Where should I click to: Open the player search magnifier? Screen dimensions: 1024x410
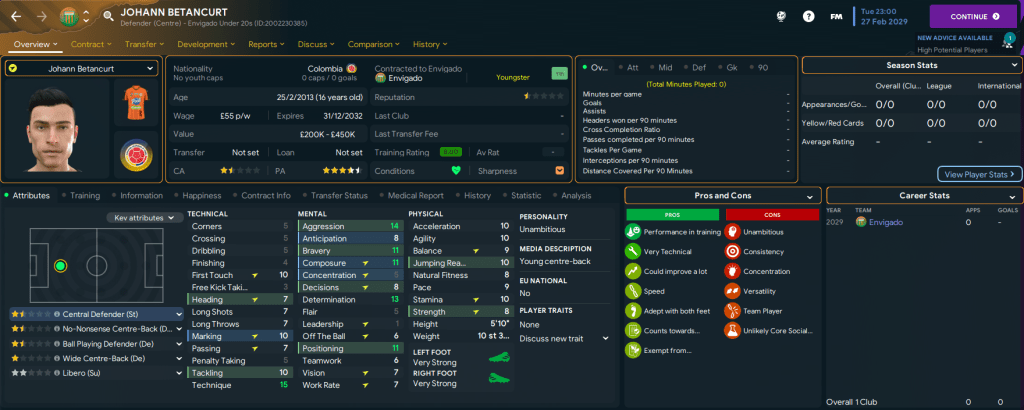click(x=108, y=16)
